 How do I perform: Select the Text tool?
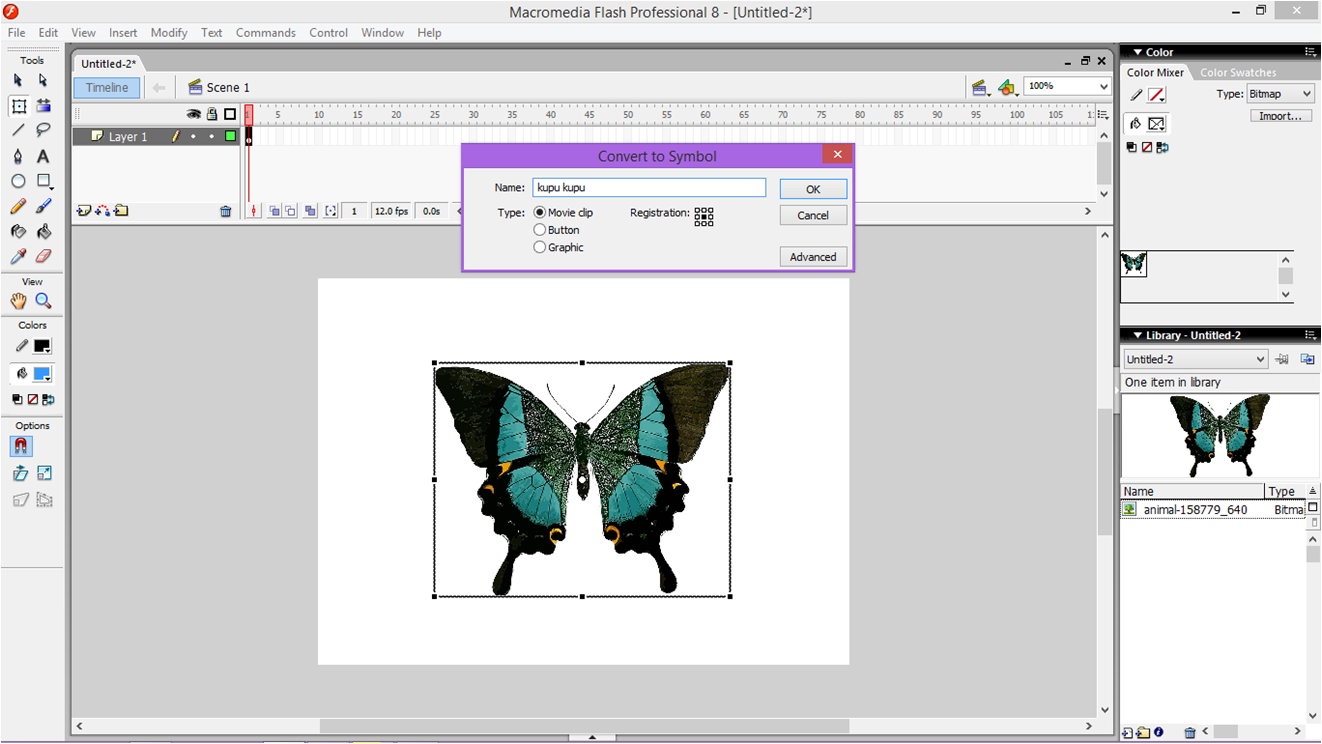(x=43, y=156)
